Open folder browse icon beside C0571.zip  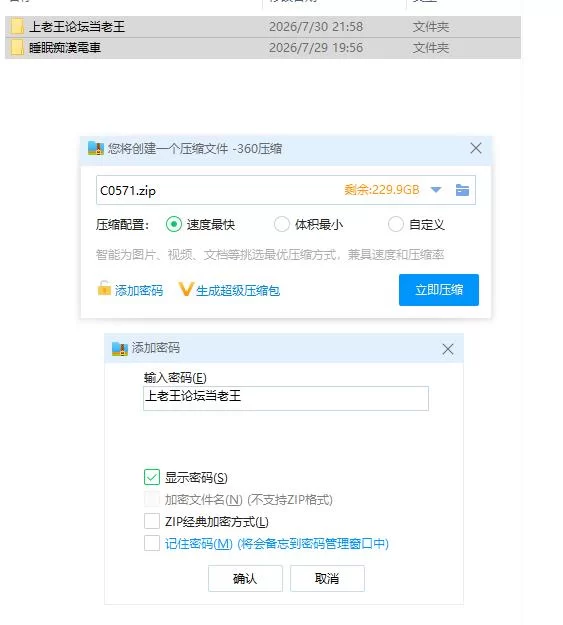pos(462,190)
